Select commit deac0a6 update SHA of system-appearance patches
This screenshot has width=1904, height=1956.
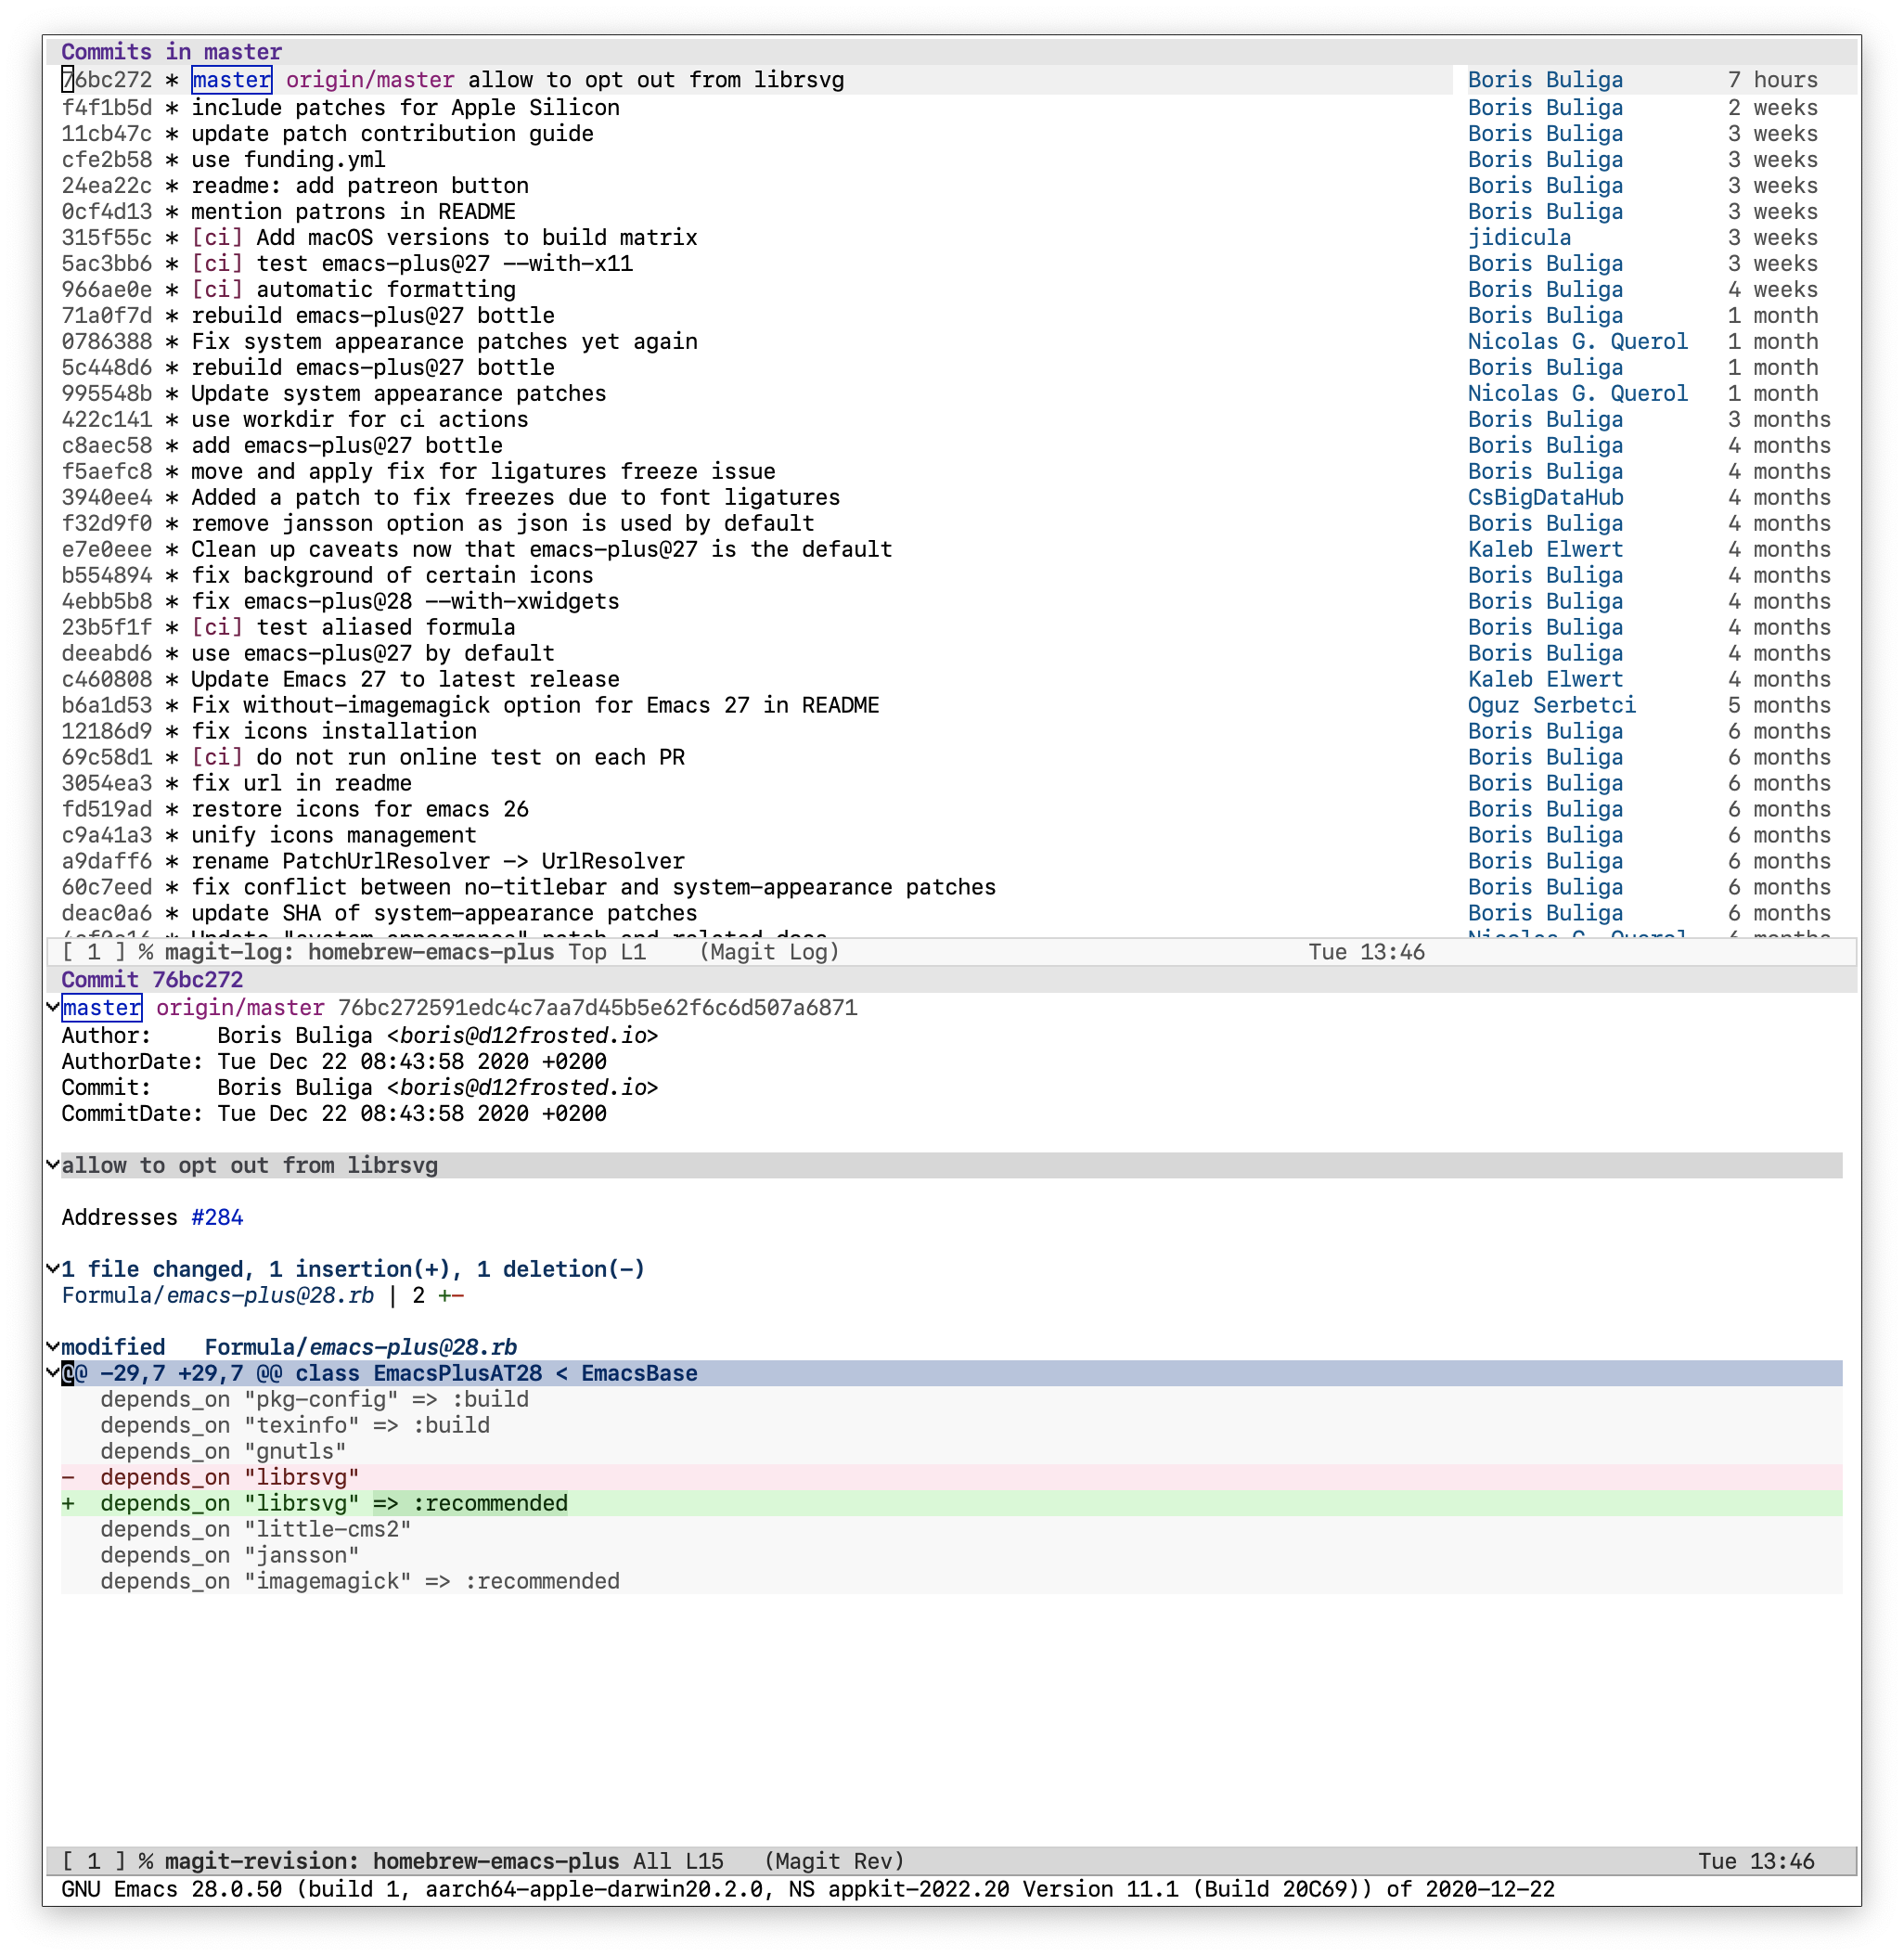pyautogui.click(x=379, y=913)
